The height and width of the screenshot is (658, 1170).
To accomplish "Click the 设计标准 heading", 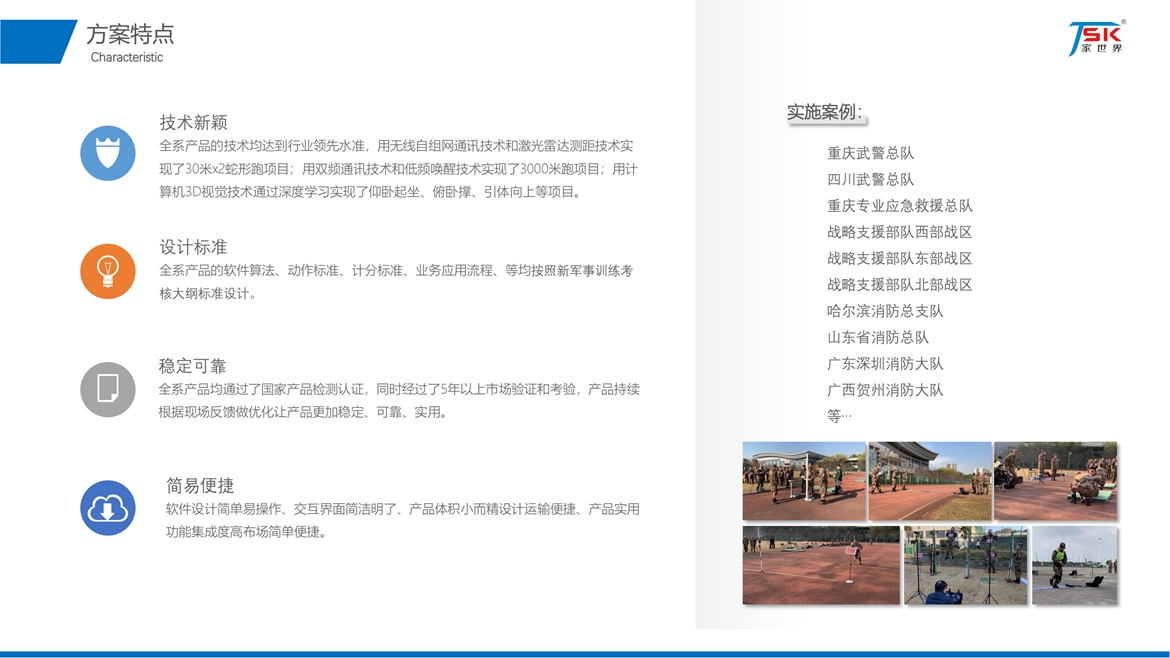I will (194, 247).
